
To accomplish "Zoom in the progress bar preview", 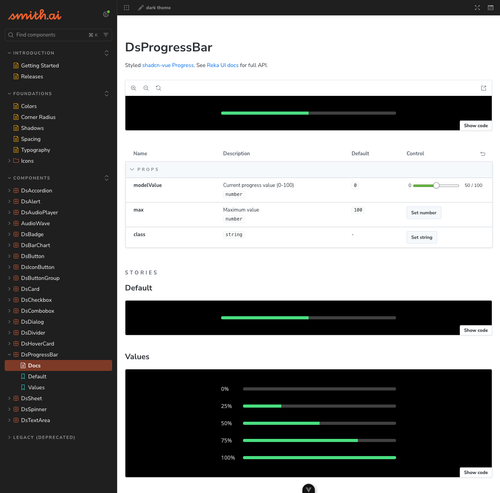I will [x=133, y=88].
